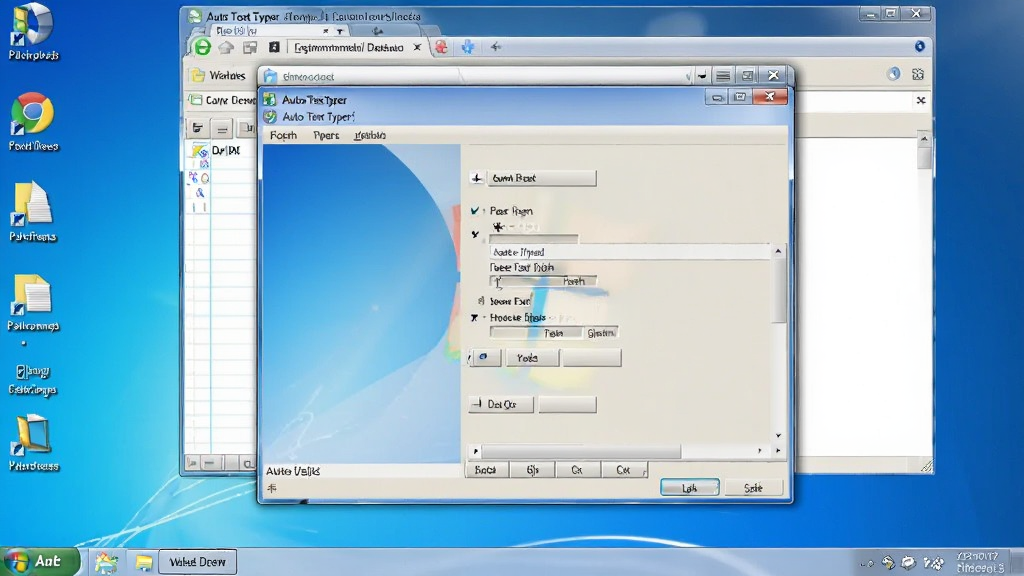This screenshot has width=1024, height=576.
Task: Click the window-layout icon beside the home icon
Action: 250,47
